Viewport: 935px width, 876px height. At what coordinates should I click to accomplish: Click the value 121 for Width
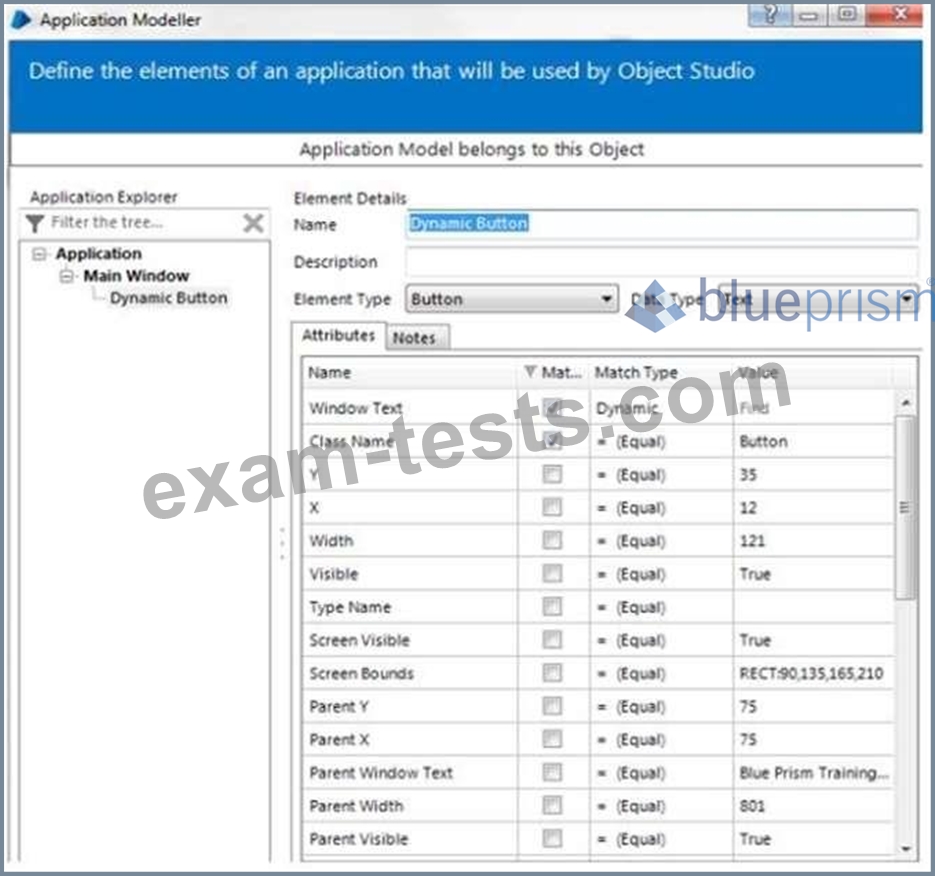pos(752,541)
